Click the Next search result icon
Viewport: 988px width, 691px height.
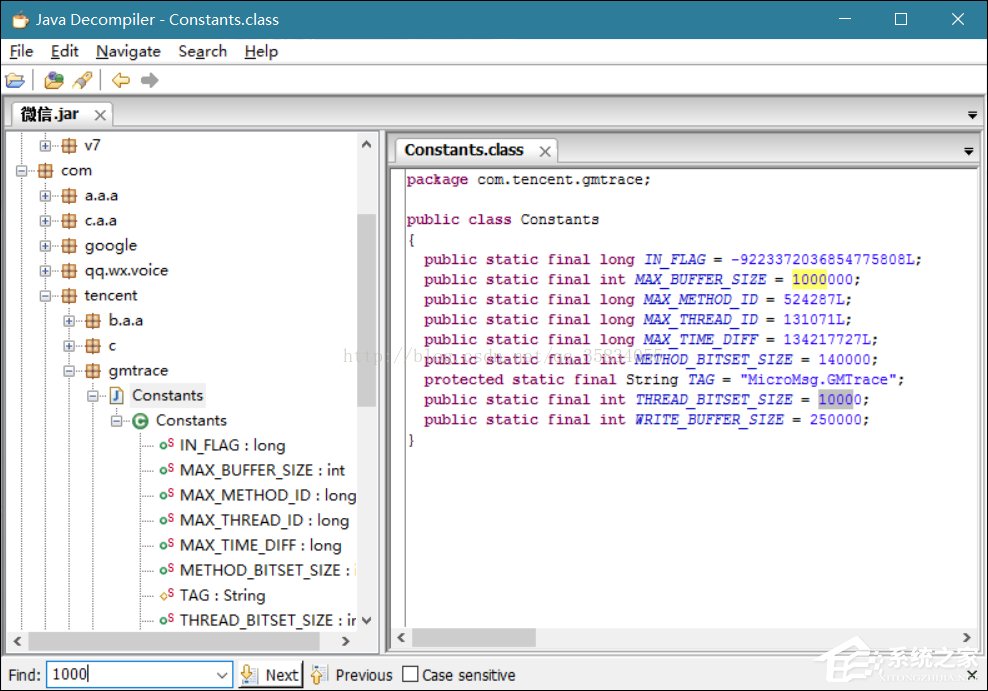(249, 675)
